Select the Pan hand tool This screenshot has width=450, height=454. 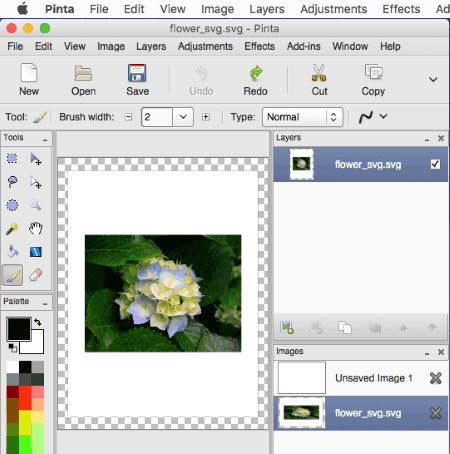36,229
